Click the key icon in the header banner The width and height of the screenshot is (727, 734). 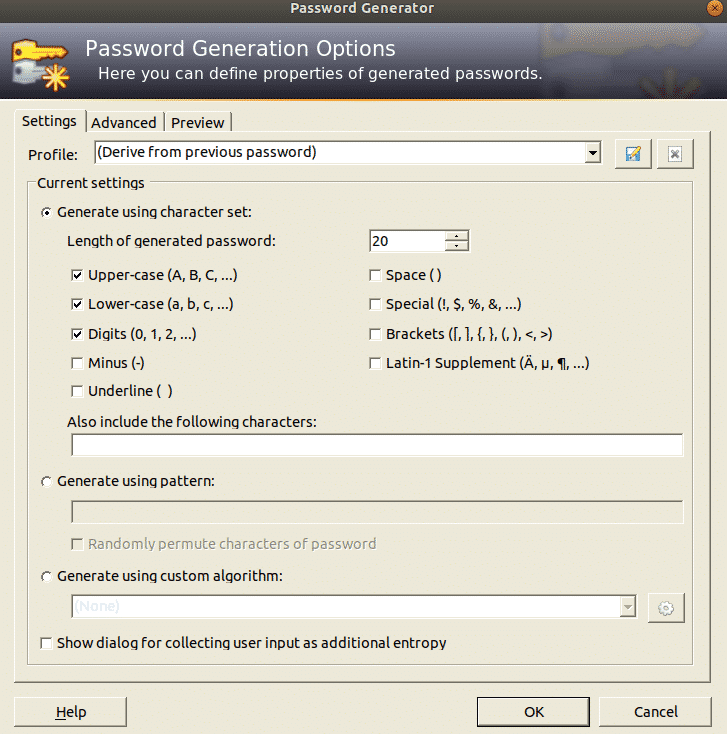pyautogui.click(x=39, y=61)
